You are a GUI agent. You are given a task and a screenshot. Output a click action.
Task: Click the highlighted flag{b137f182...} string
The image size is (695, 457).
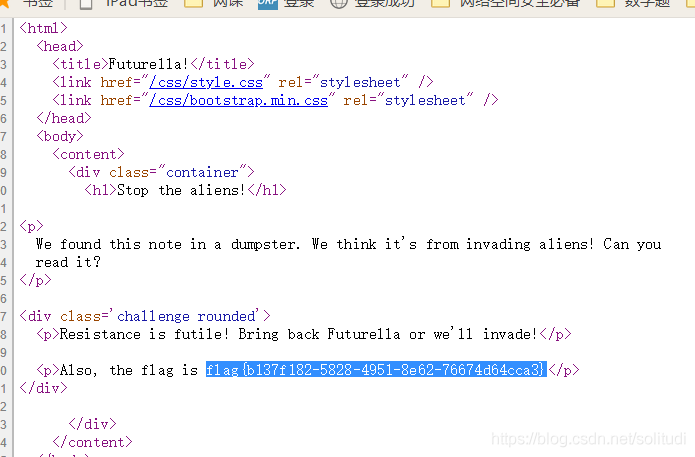click(376, 370)
